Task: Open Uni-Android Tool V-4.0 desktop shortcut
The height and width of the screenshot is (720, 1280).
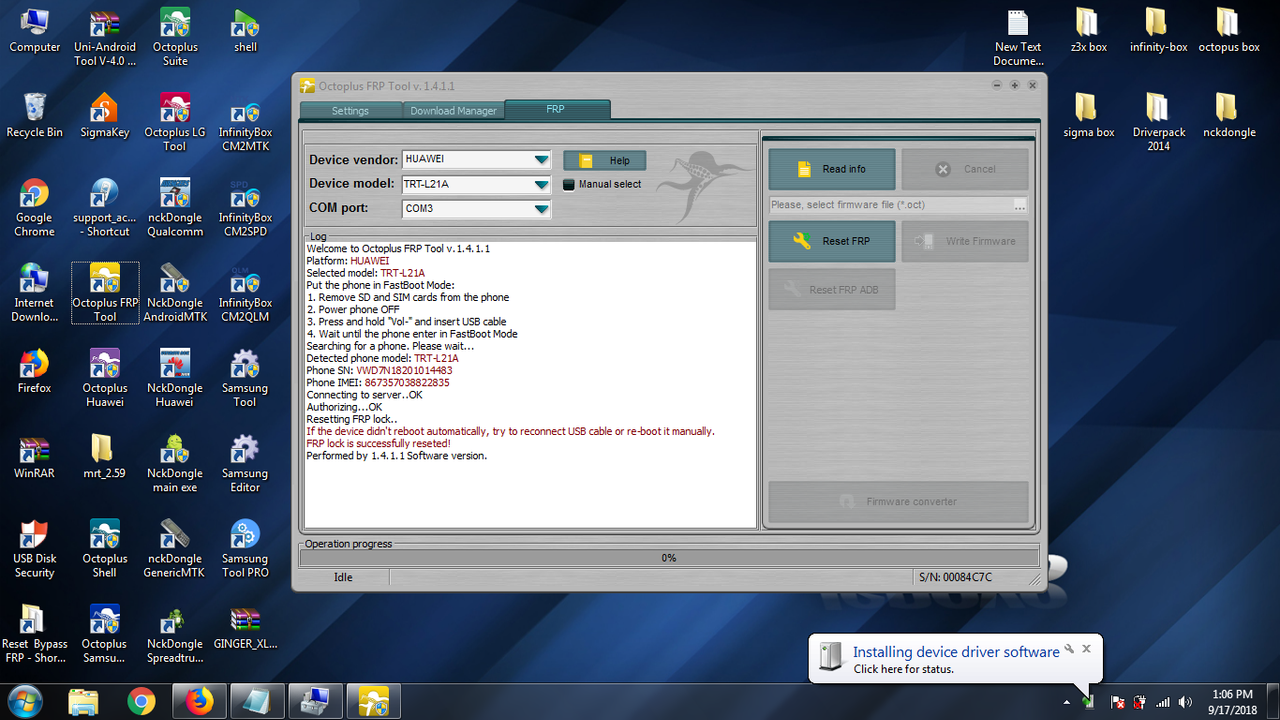Action: pyautogui.click(x=105, y=38)
